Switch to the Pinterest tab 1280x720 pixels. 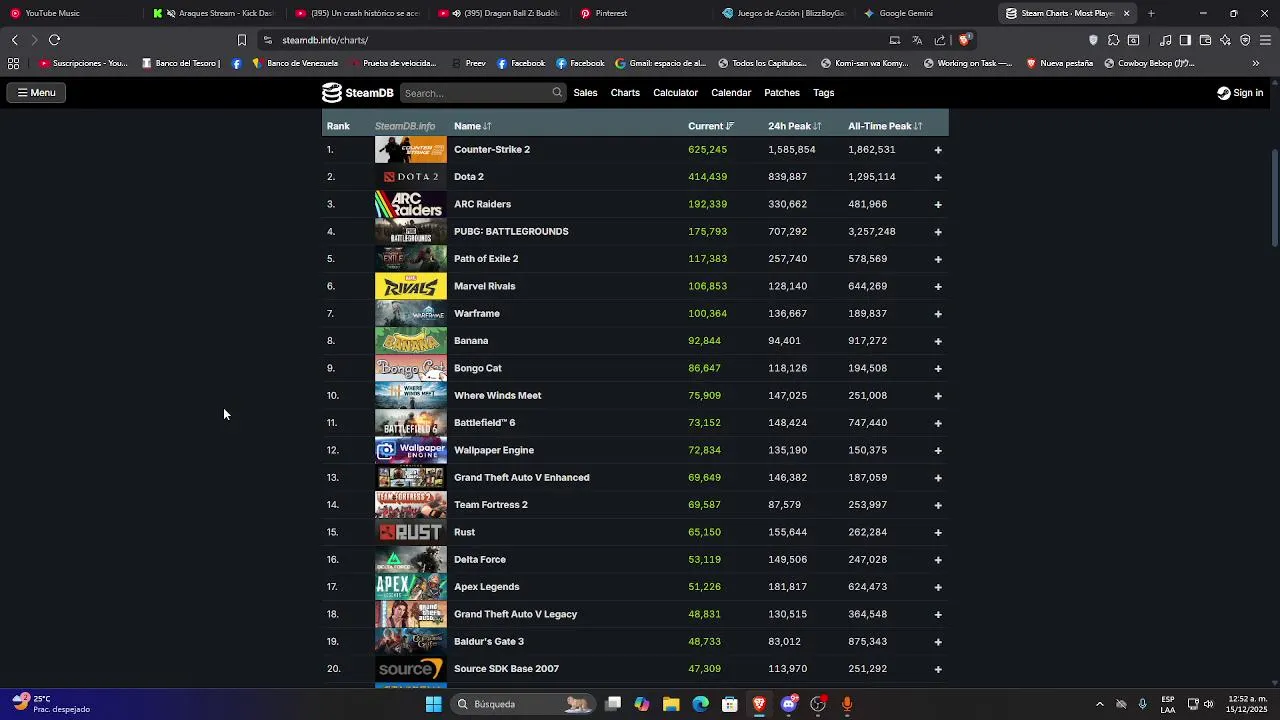[x=645, y=13]
